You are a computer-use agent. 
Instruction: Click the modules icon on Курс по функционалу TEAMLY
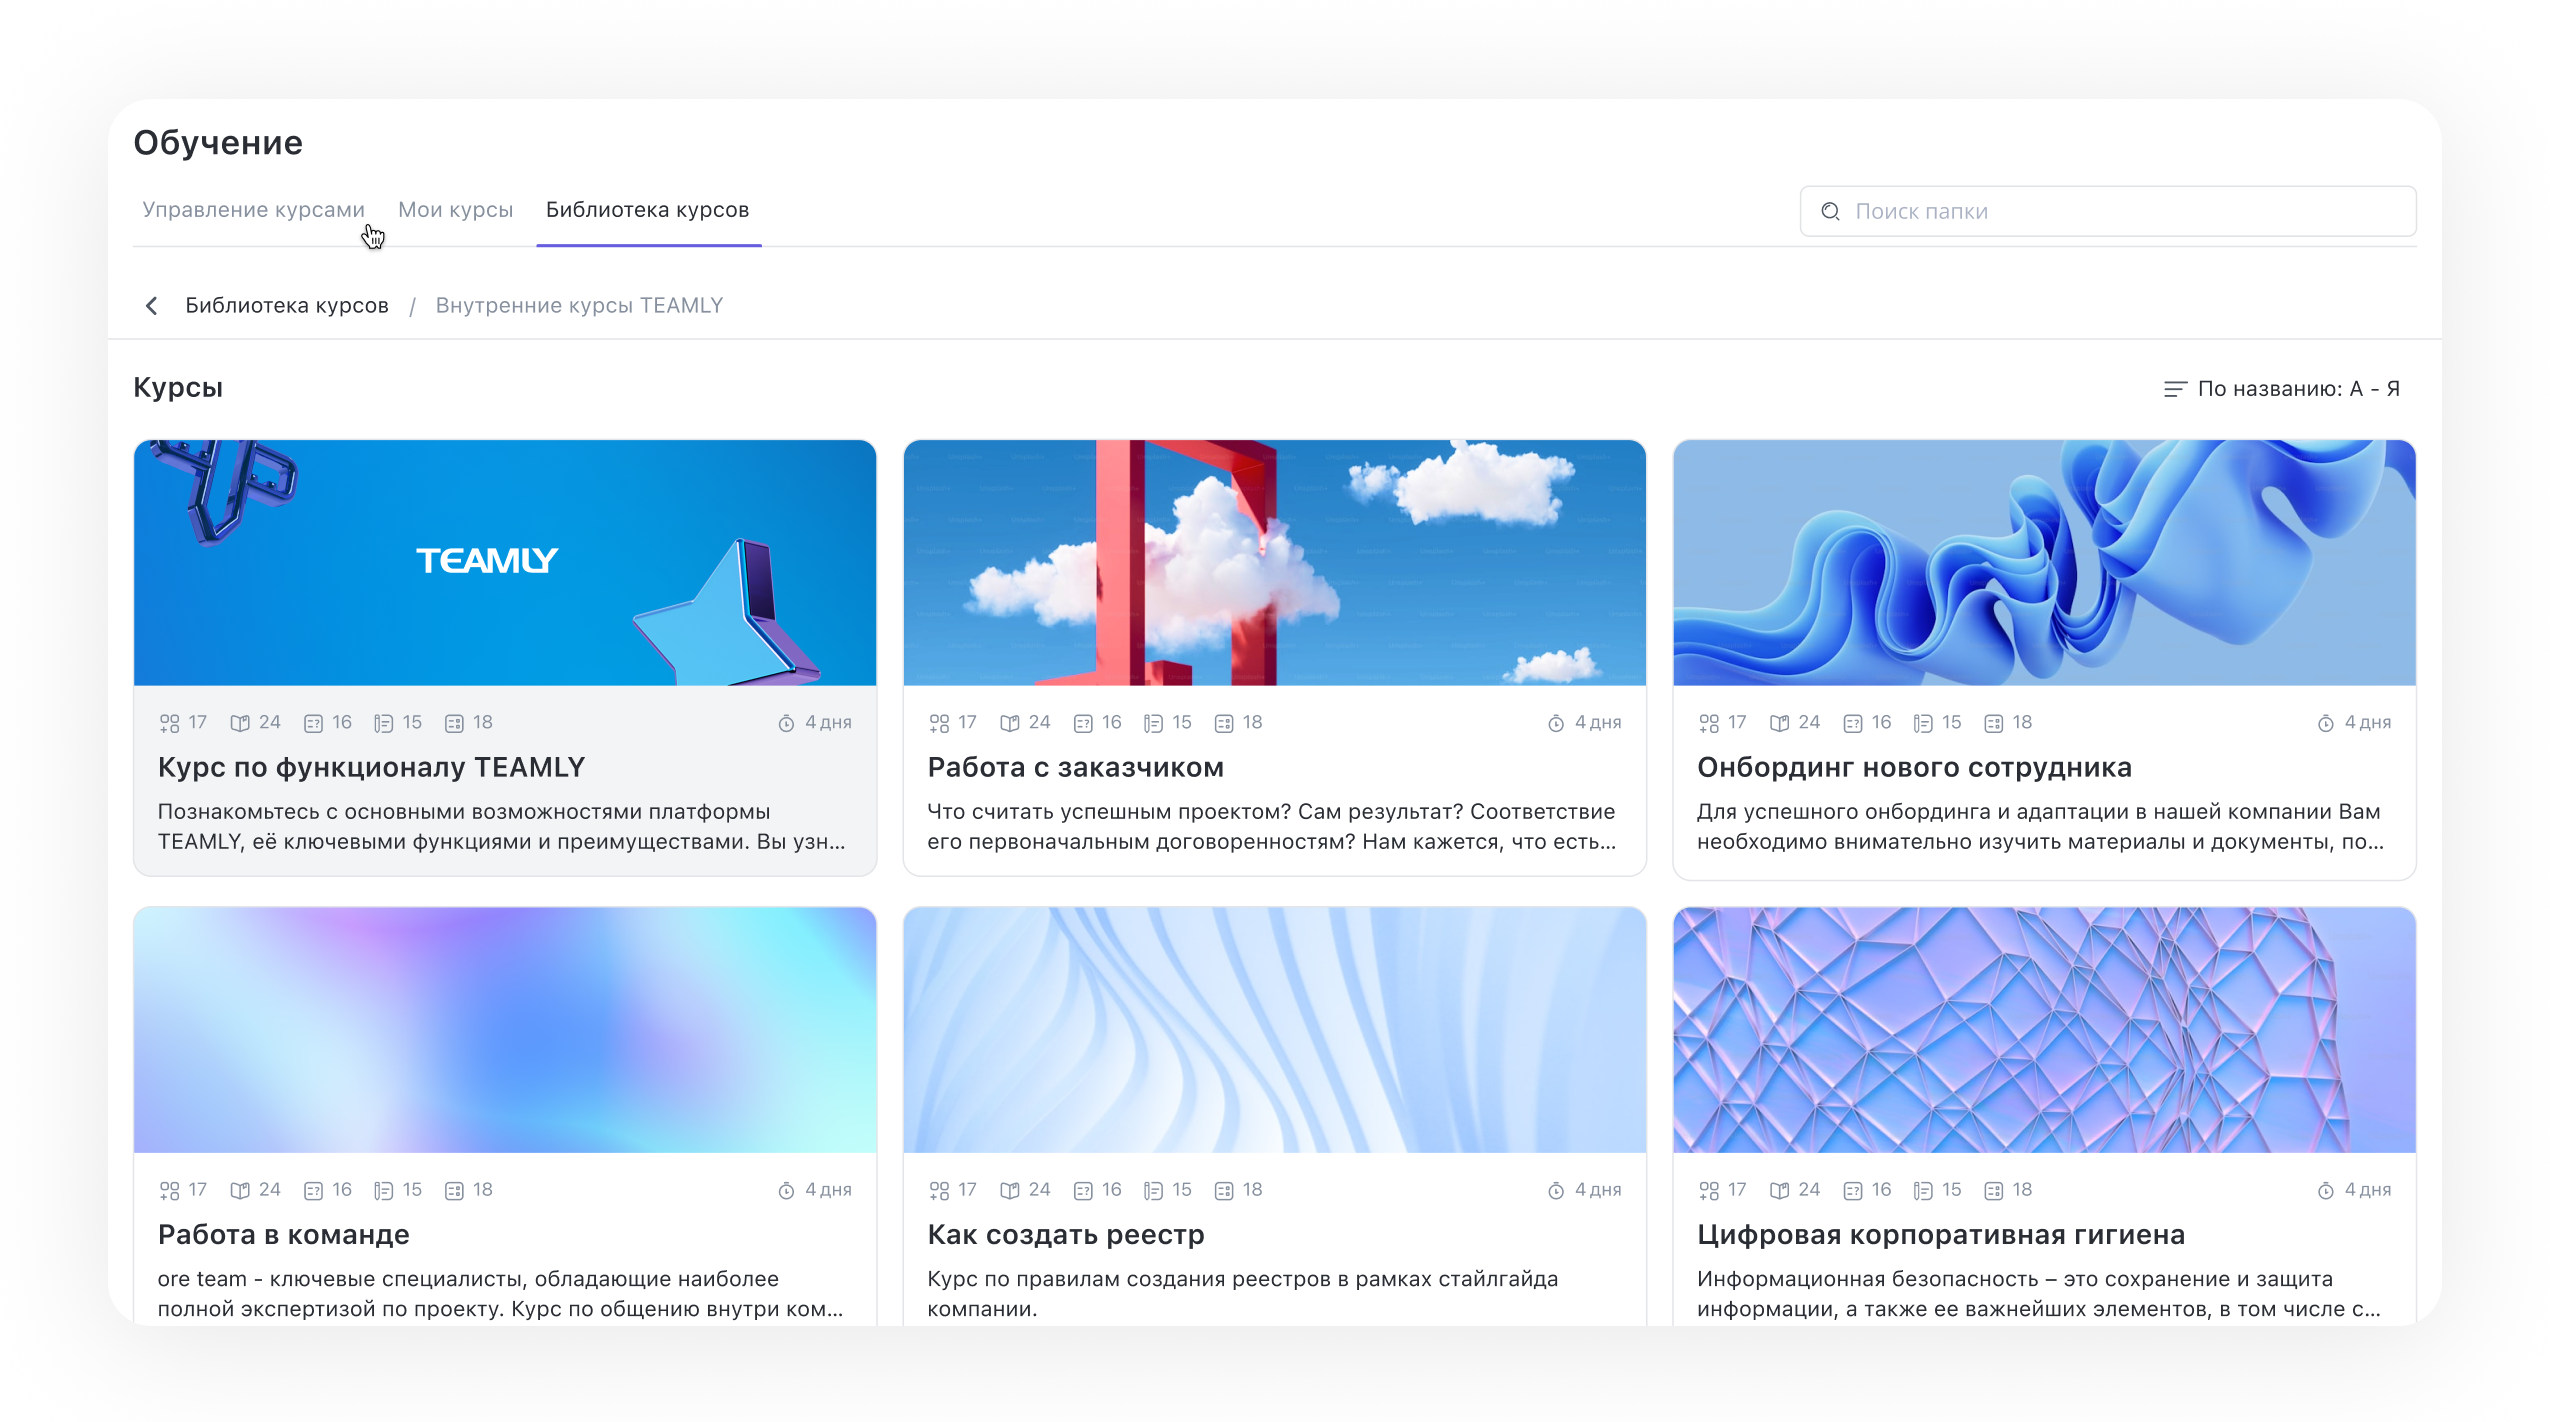169,723
